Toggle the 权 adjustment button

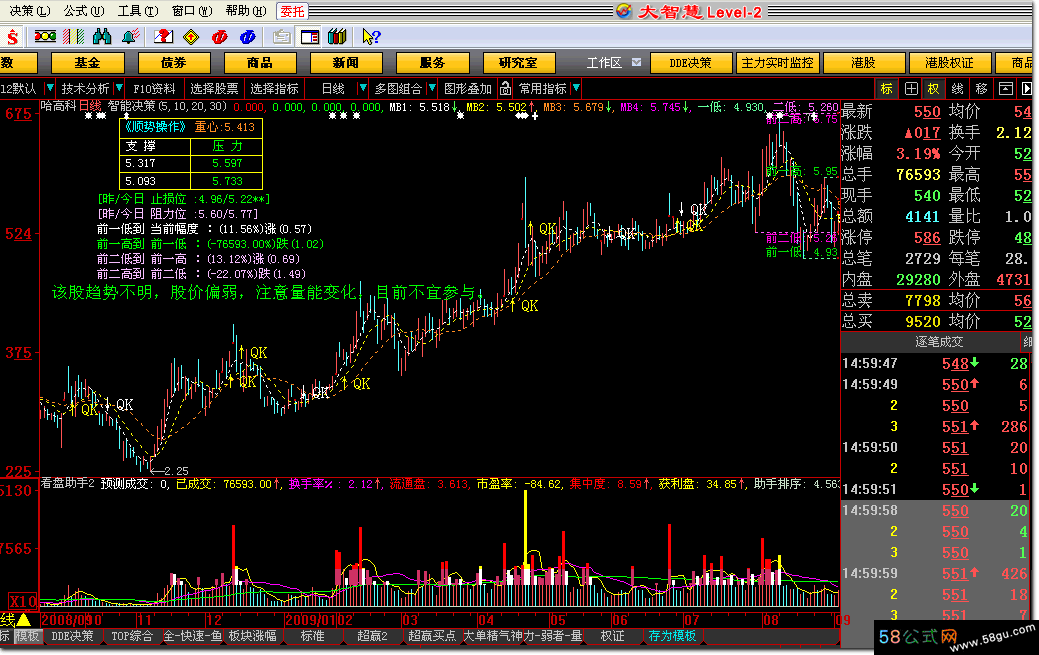[934, 89]
